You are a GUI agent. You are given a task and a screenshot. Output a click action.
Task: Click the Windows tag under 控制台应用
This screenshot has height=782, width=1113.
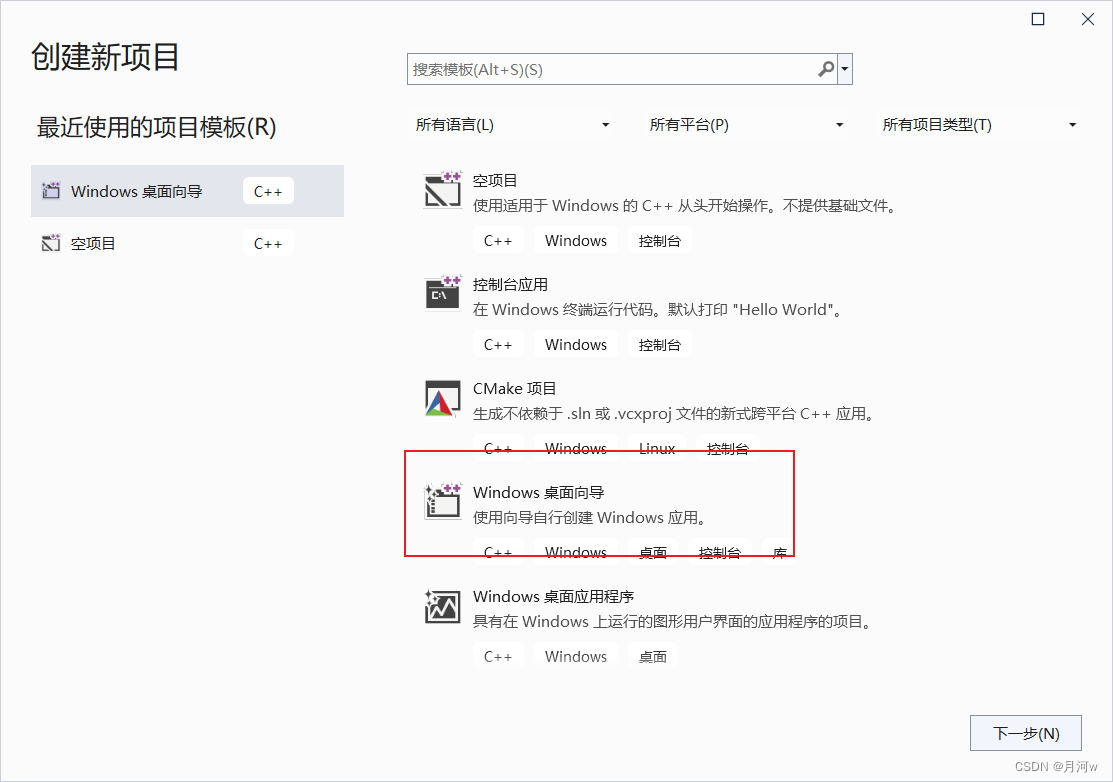576,345
